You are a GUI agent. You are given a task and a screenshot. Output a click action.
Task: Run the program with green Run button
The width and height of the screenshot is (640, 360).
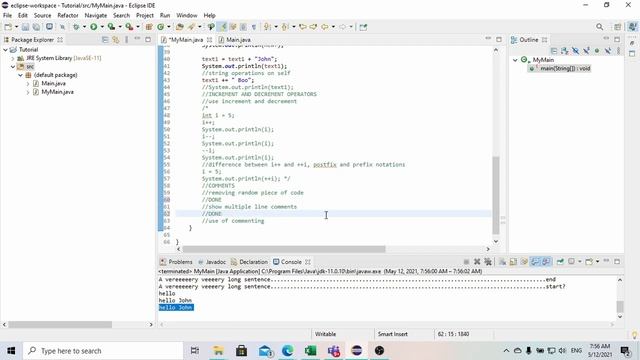click(x=93, y=27)
